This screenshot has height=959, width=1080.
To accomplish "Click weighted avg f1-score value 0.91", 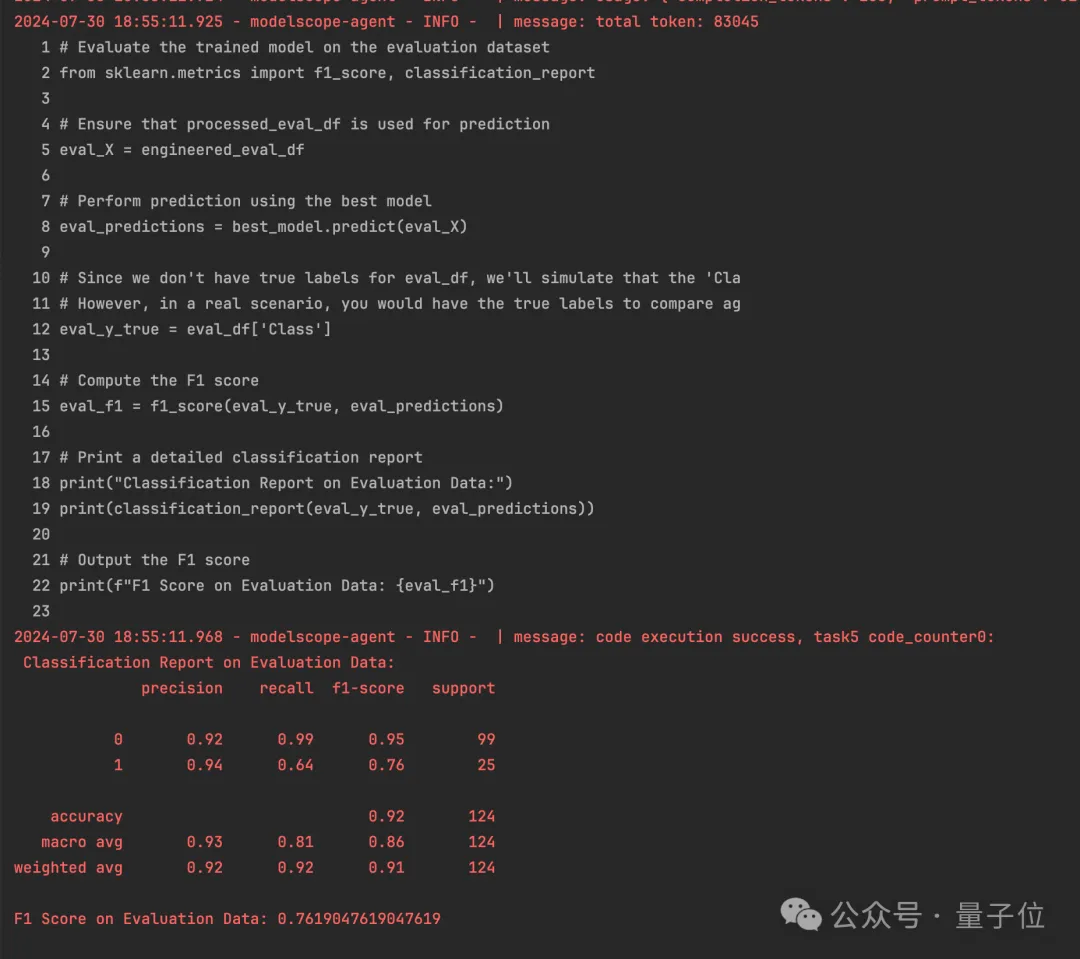I will pyautogui.click(x=386, y=867).
